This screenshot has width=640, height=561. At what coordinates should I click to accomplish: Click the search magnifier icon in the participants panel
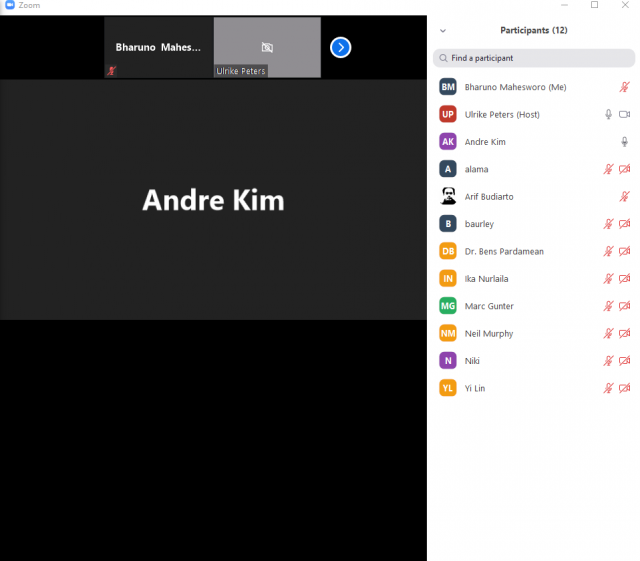pos(443,58)
